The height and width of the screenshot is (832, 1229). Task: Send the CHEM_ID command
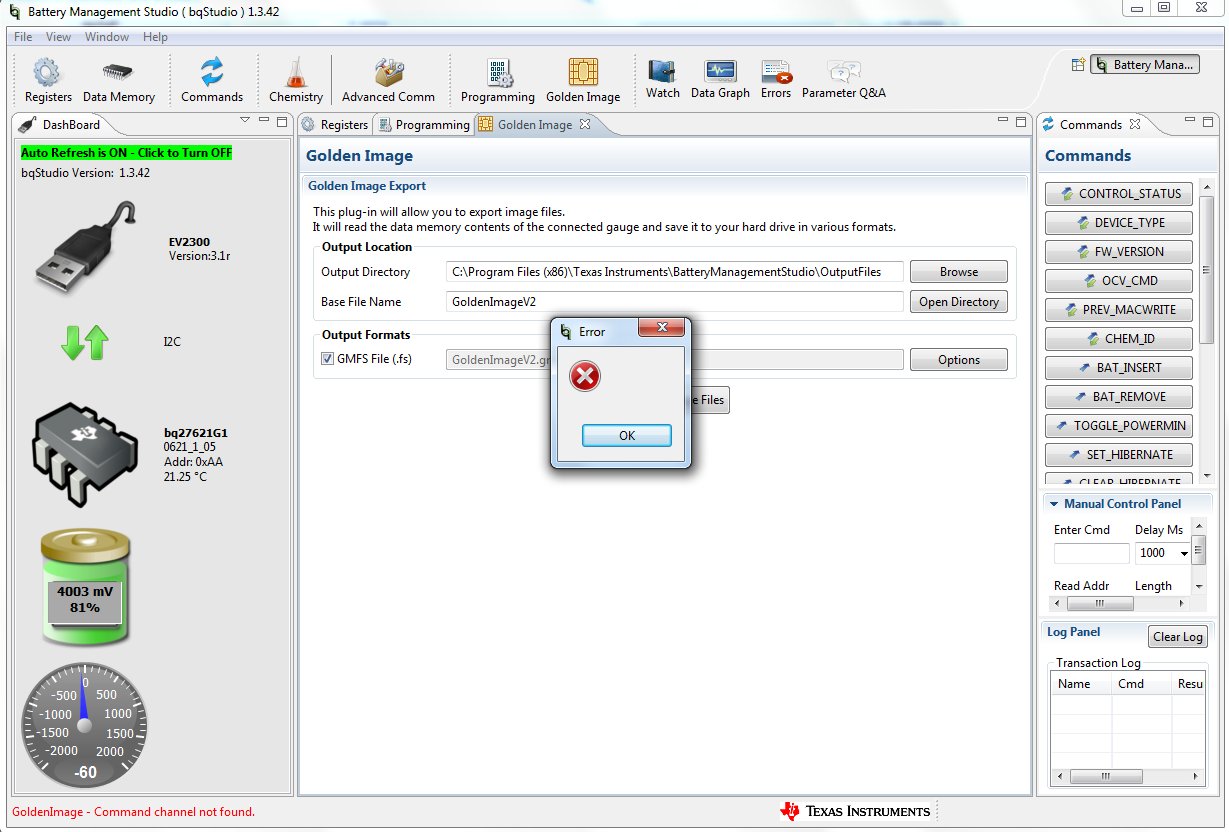(x=1119, y=339)
